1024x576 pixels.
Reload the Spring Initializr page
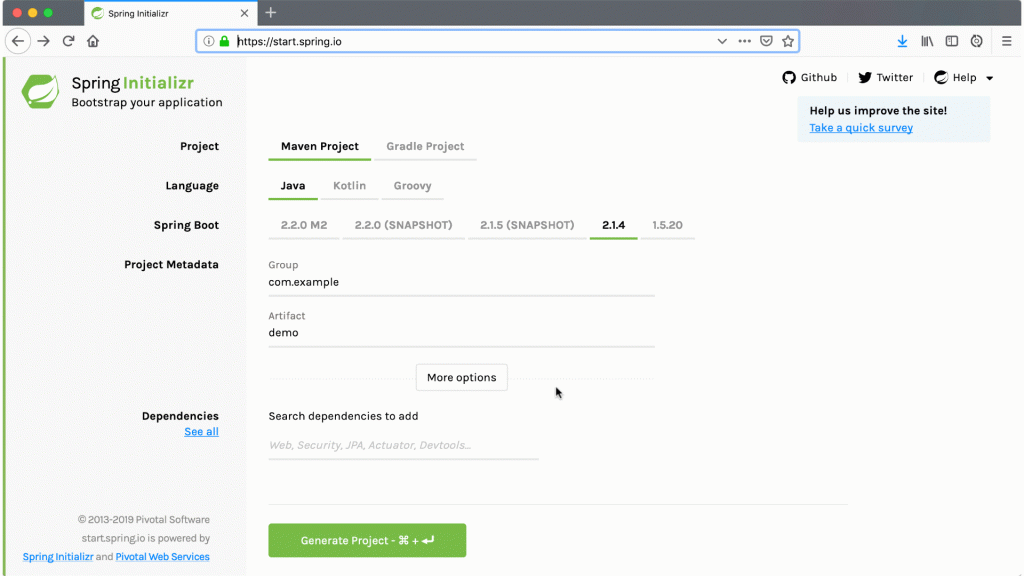pos(68,41)
